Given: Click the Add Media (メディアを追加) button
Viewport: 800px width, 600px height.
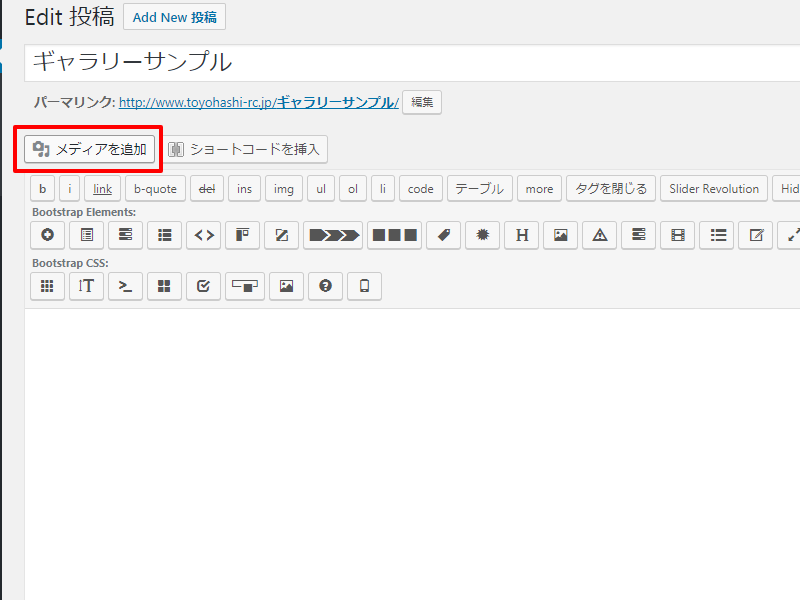Looking at the screenshot, I should click(90, 149).
